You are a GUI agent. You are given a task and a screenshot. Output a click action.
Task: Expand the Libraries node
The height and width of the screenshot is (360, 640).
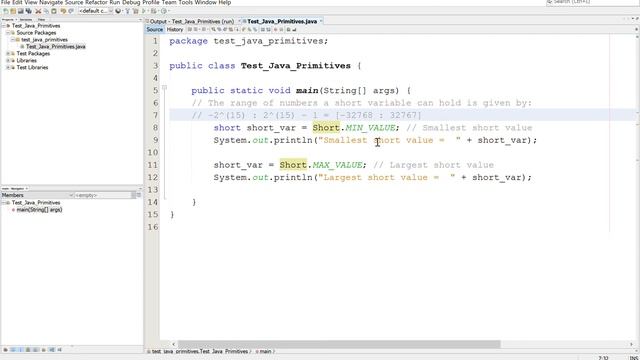tap(8, 60)
